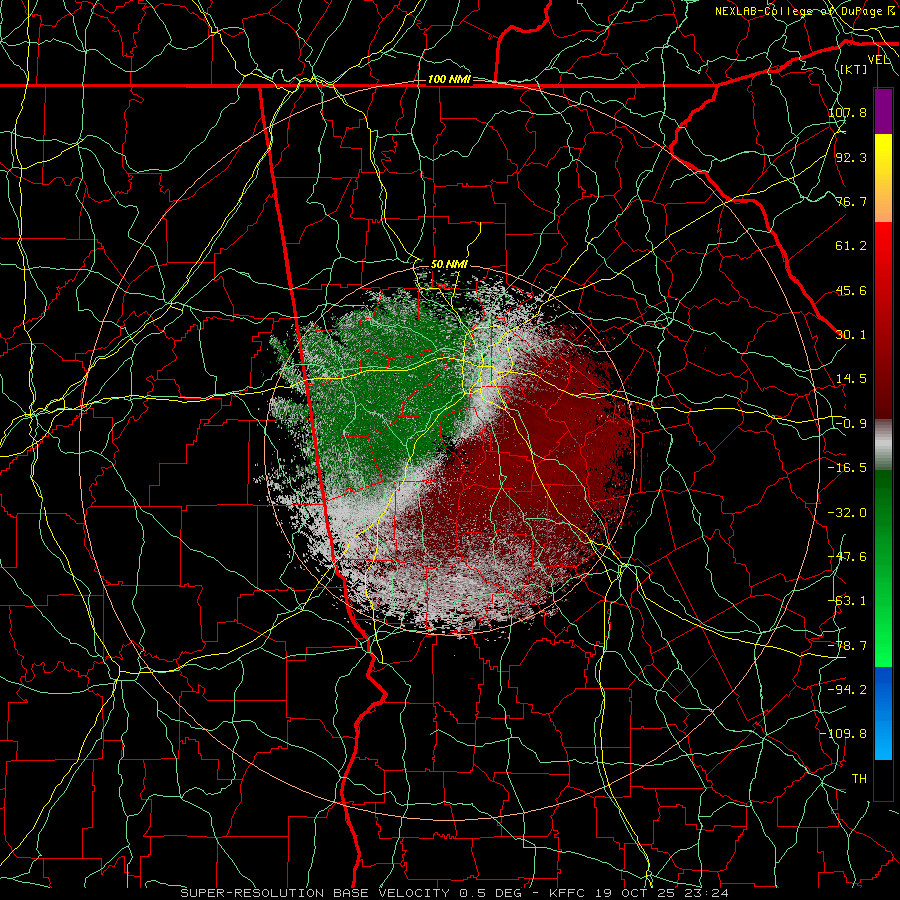Viewport: 900px width, 900px height.
Task: Select the -16.5 scale value
Action: [x=847, y=468]
